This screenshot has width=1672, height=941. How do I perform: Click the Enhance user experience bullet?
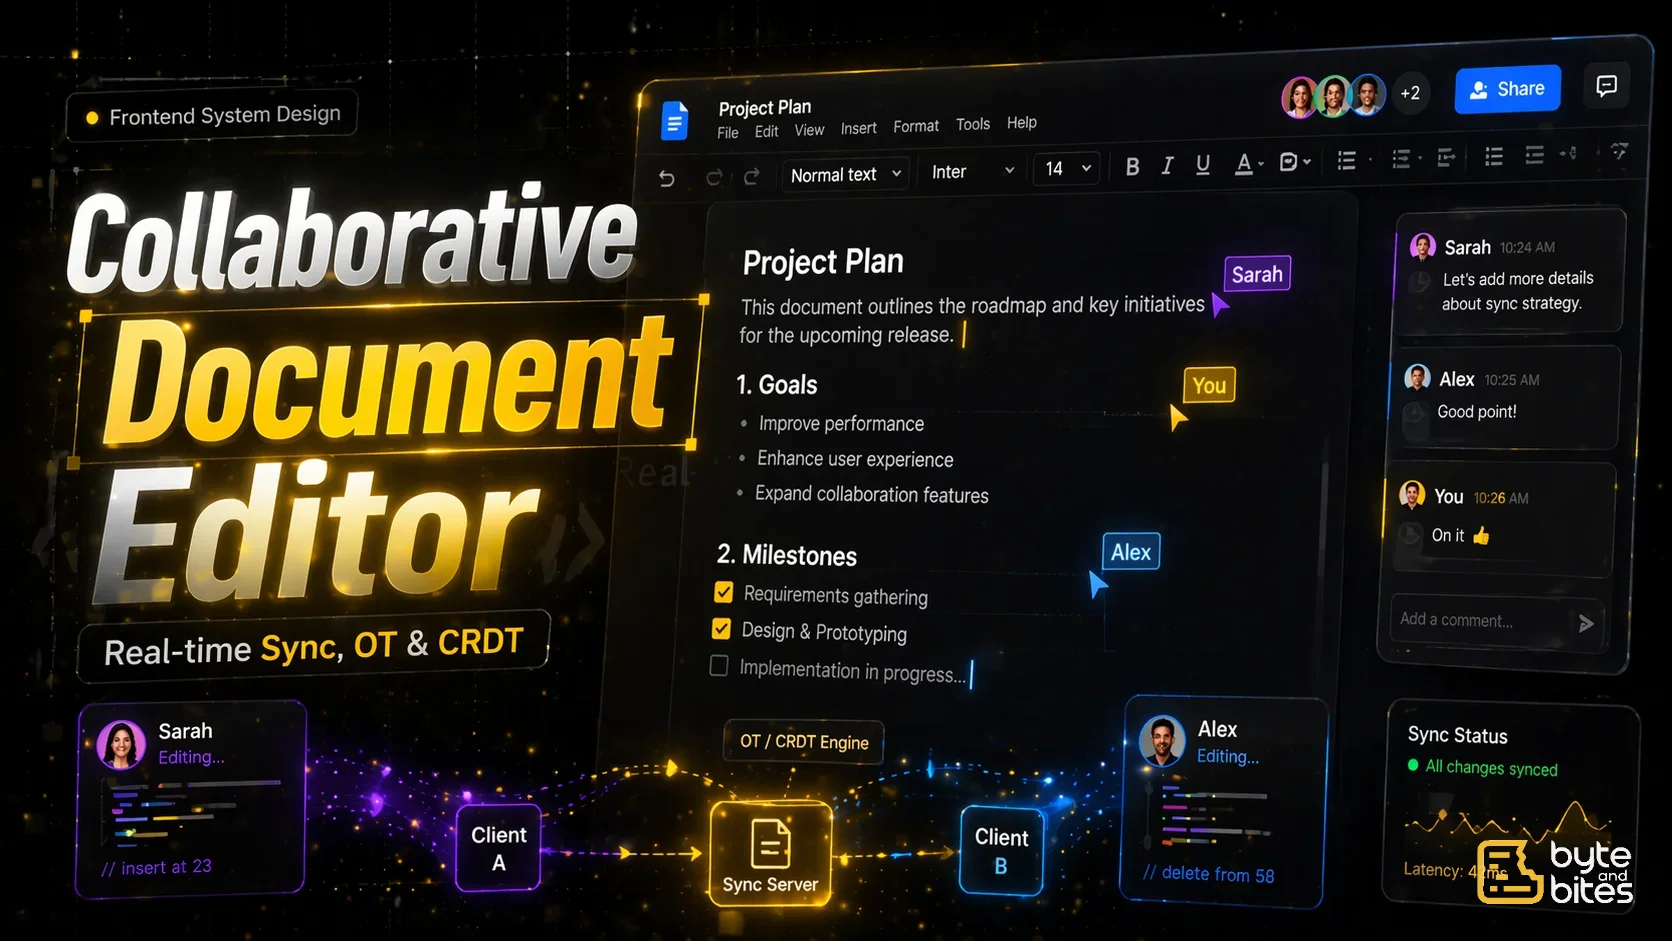pos(855,459)
